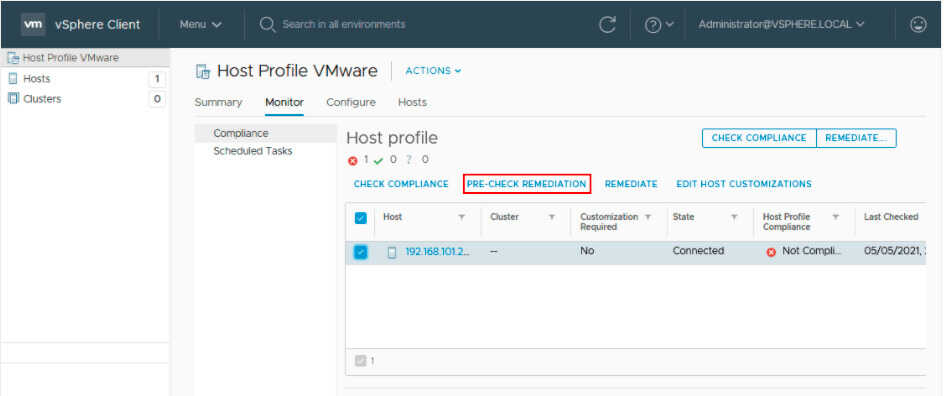The image size is (944, 396).
Task: Click the green compliant check icon
Action: 378,161
